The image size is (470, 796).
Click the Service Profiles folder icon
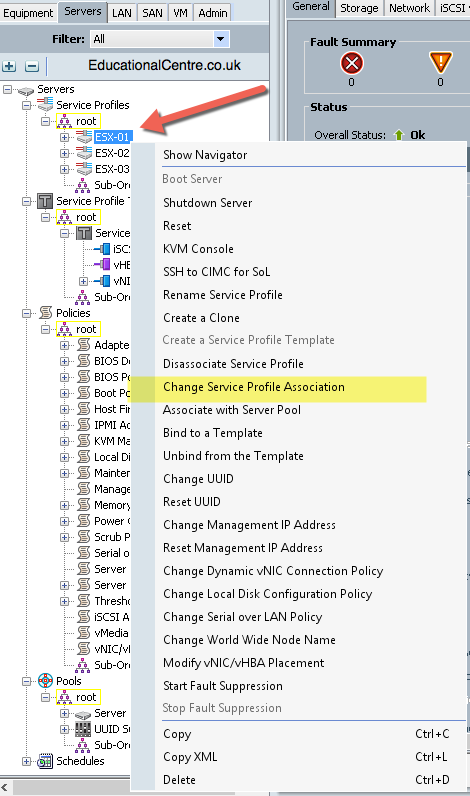click(45, 105)
